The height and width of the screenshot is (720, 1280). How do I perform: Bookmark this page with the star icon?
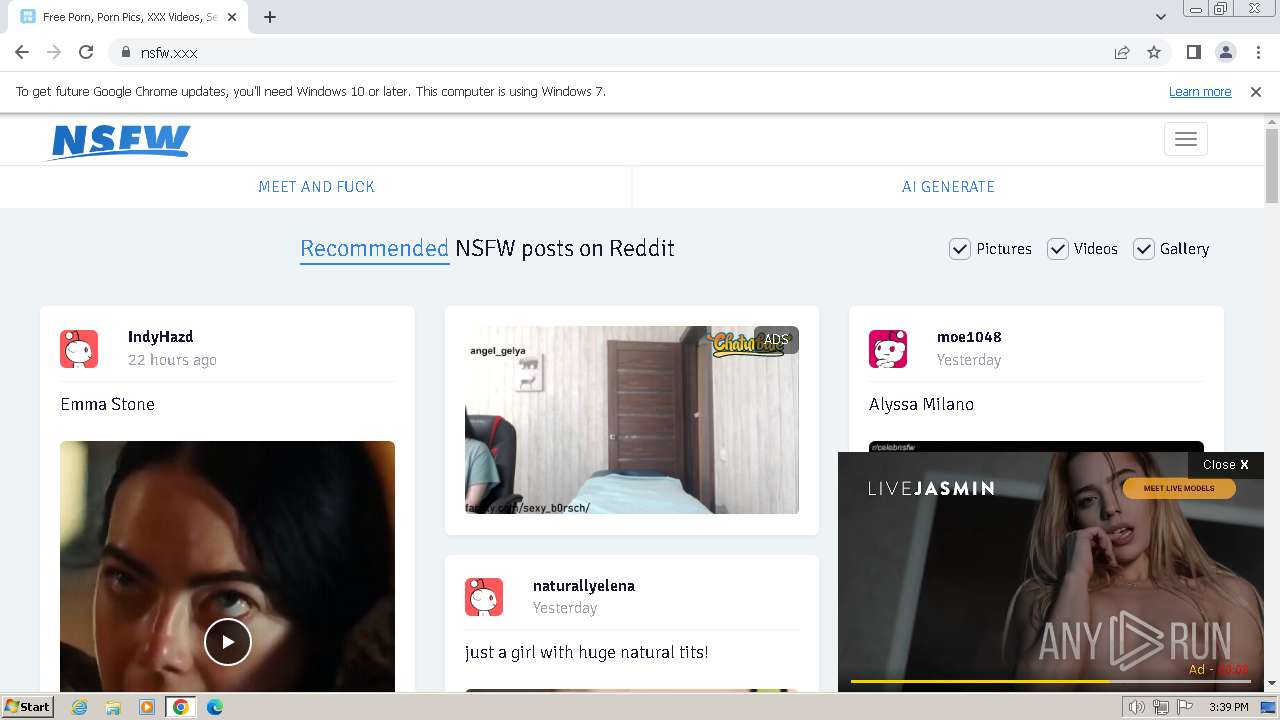pyautogui.click(x=1154, y=52)
